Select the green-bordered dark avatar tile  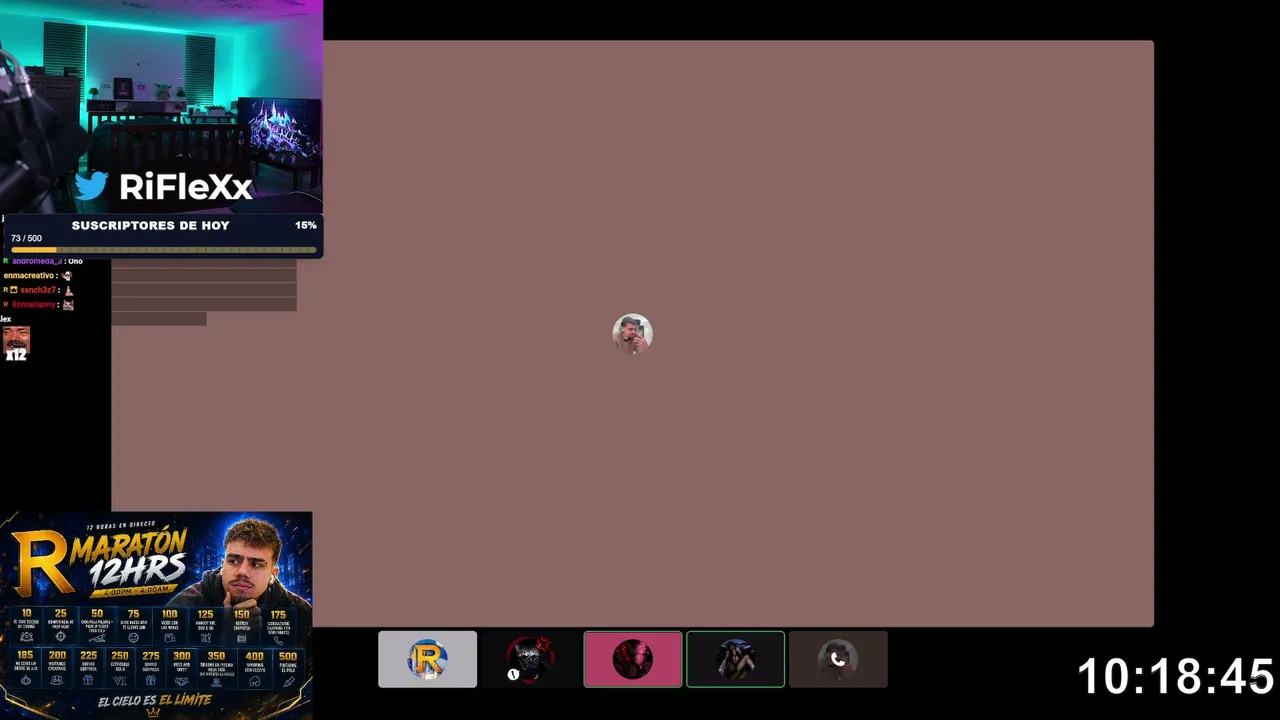point(735,659)
